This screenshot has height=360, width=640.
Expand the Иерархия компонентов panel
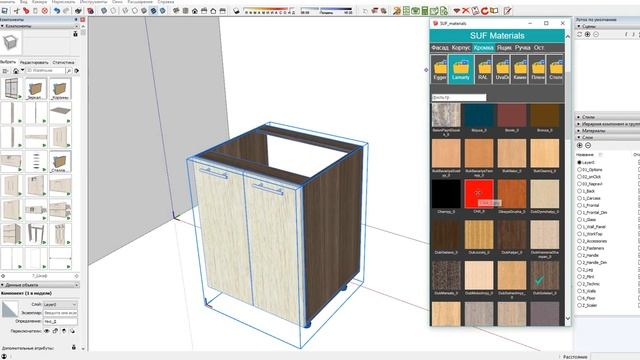click(x=607, y=124)
